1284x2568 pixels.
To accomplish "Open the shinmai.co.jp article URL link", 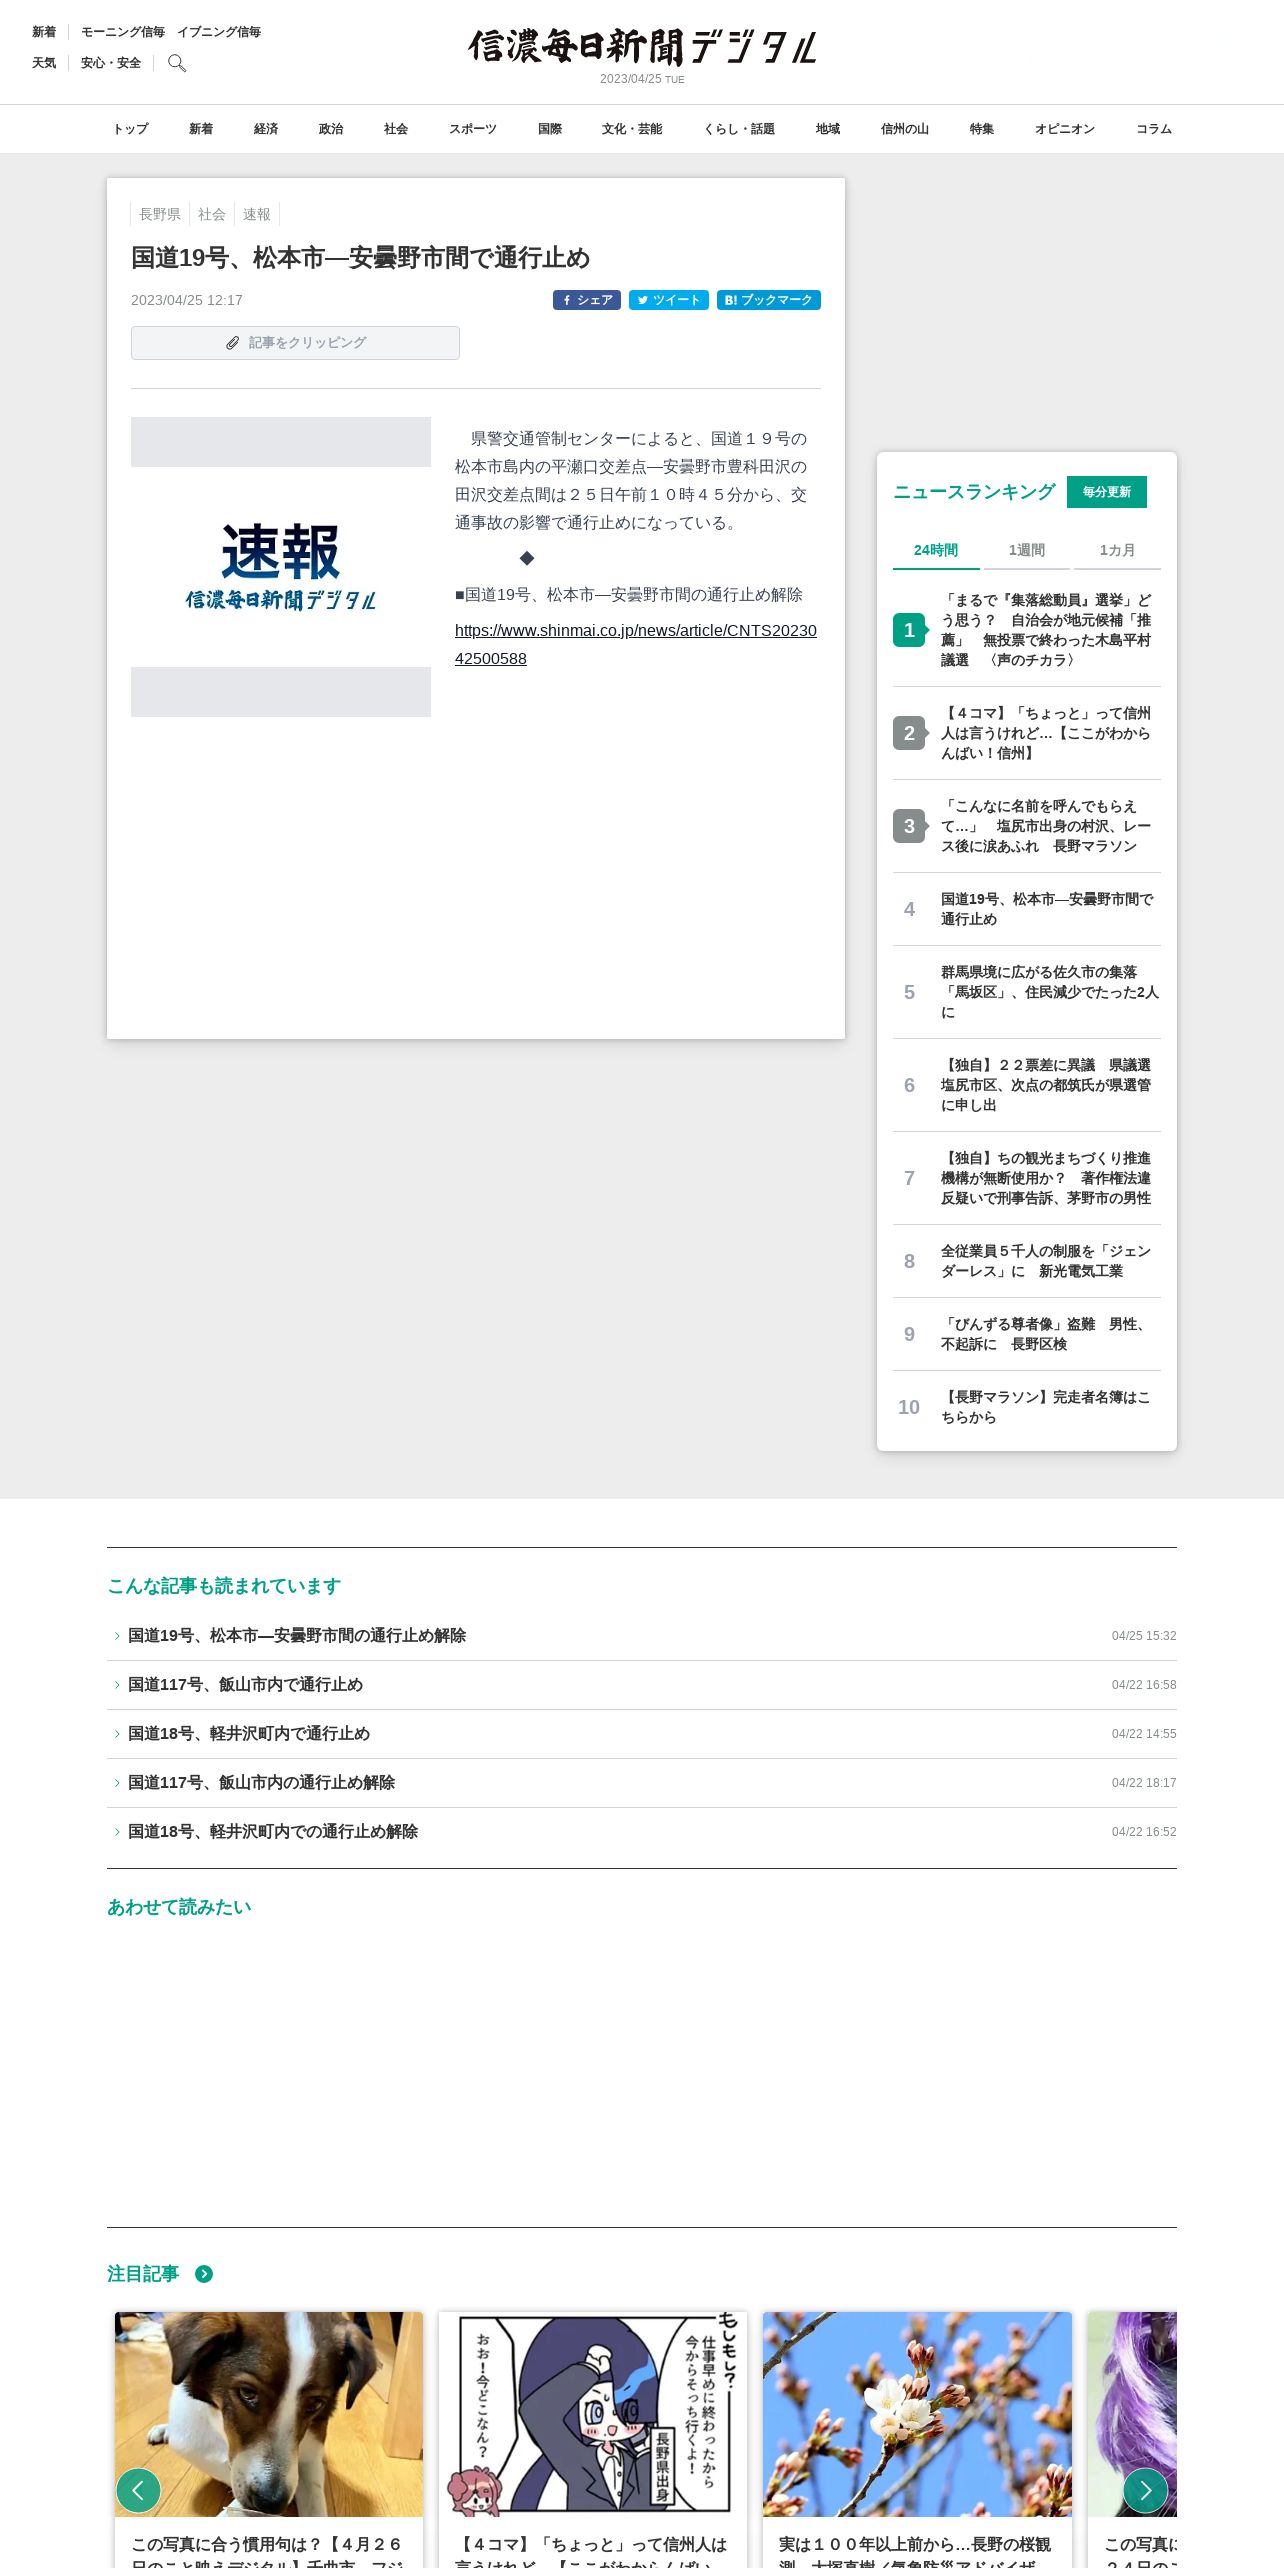I will coord(636,645).
